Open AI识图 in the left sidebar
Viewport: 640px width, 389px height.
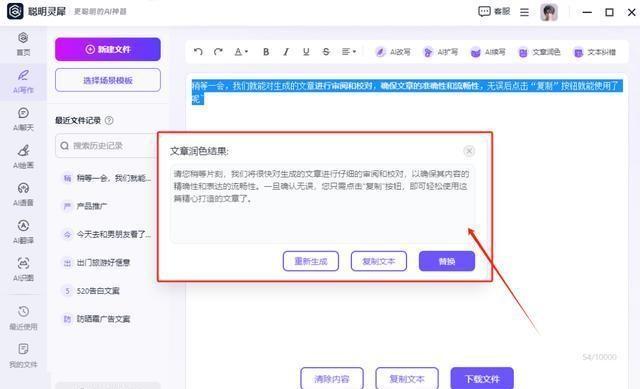pos(23,269)
